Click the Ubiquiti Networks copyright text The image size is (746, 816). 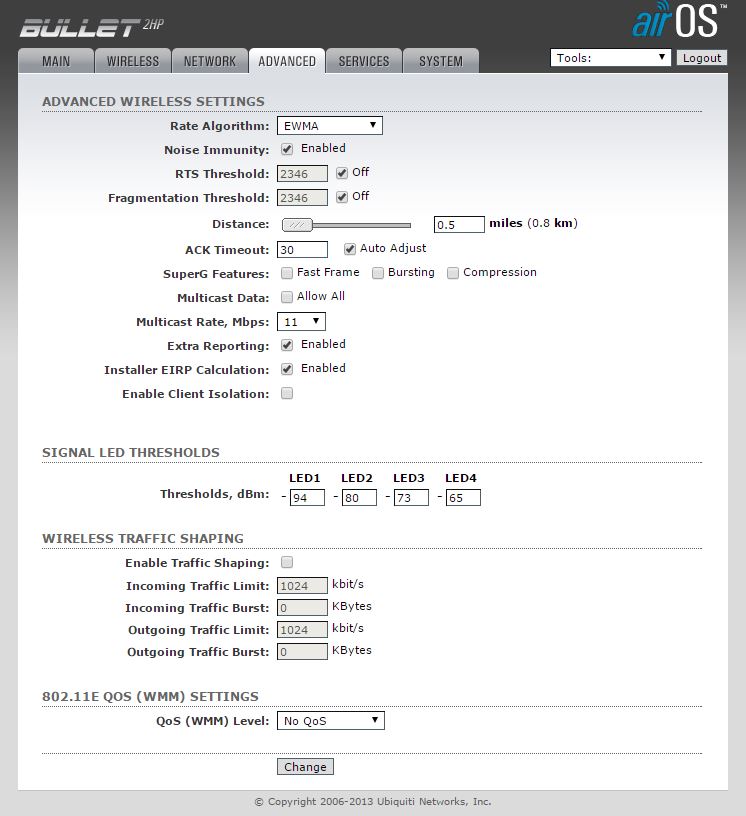(x=373, y=801)
